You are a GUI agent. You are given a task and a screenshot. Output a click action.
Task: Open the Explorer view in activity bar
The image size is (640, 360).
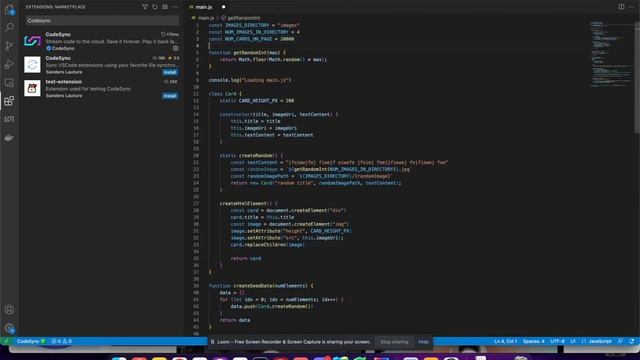coord(9,10)
